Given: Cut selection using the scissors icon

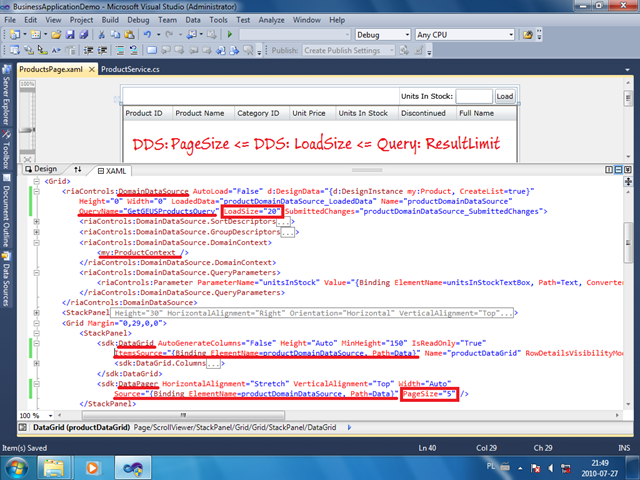Looking at the screenshot, I should point(102,35).
